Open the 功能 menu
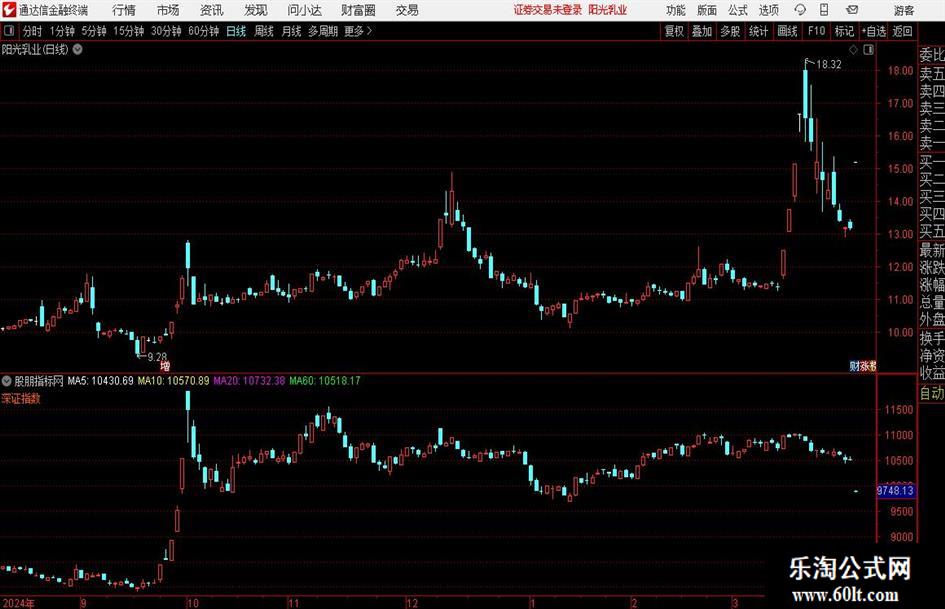 coord(676,10)
